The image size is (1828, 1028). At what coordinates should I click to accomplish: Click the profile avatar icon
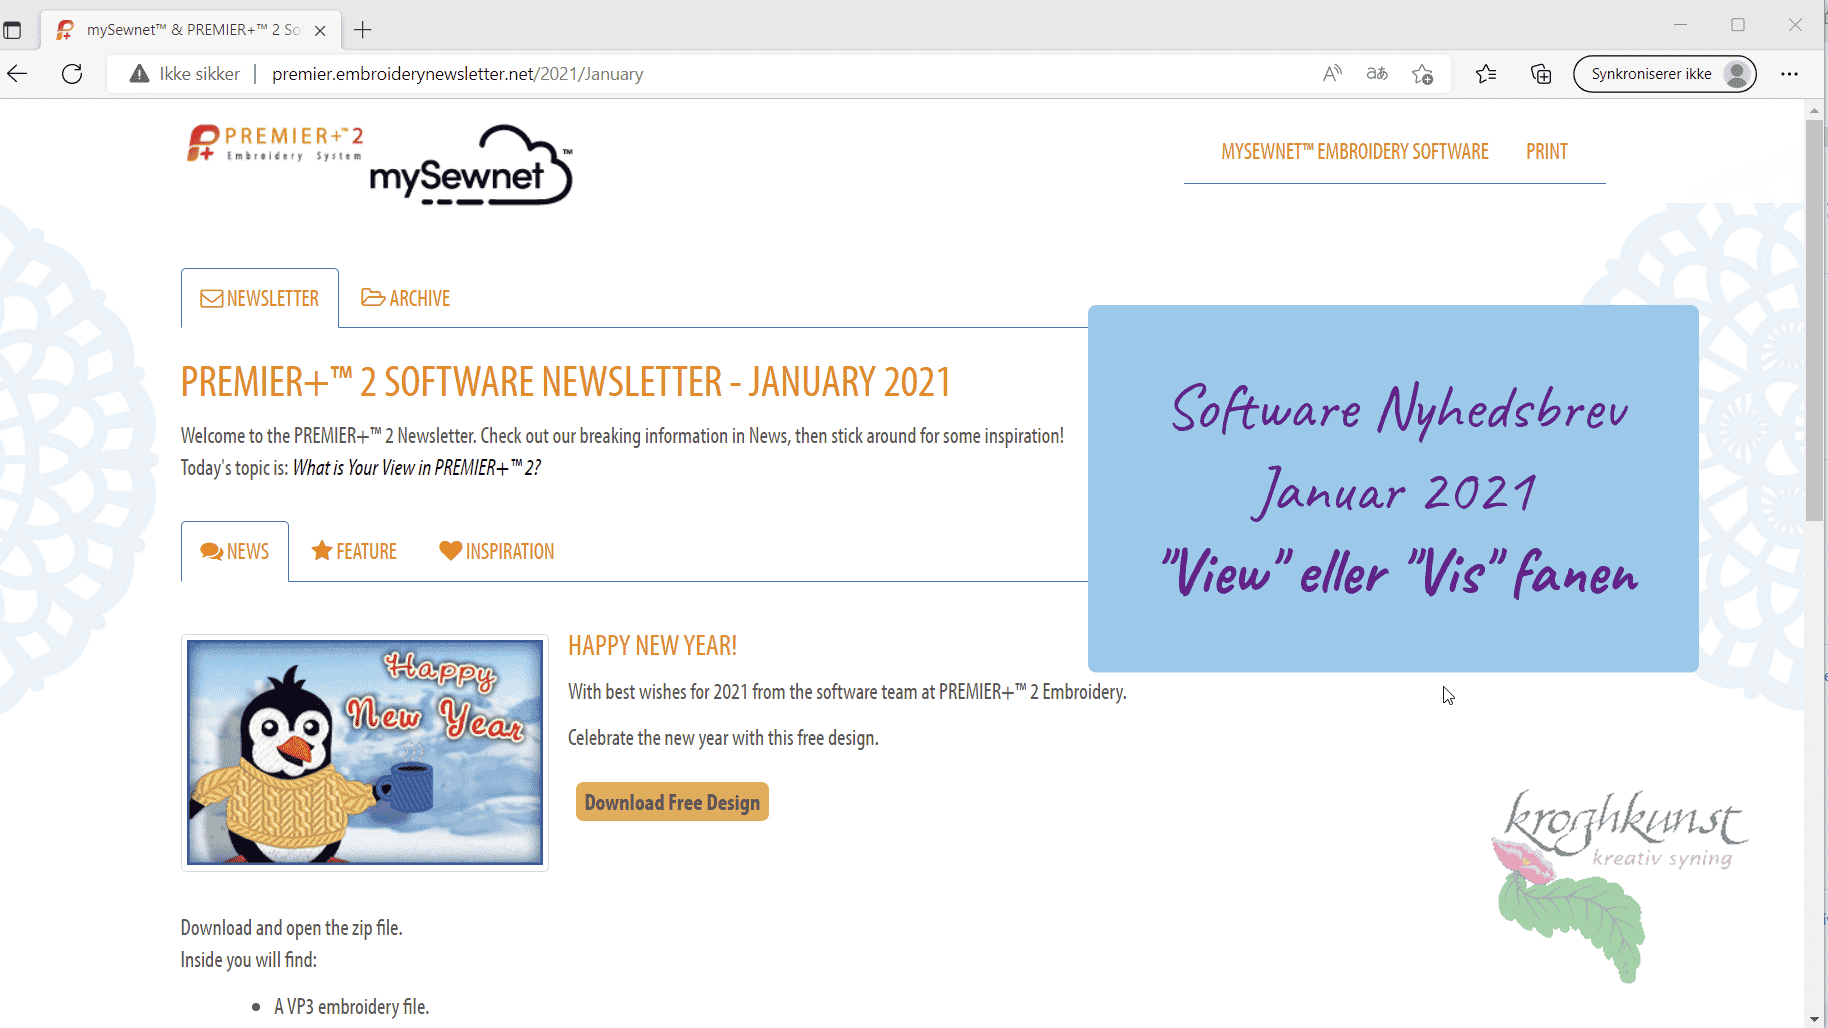click(x=1738, y=74)
